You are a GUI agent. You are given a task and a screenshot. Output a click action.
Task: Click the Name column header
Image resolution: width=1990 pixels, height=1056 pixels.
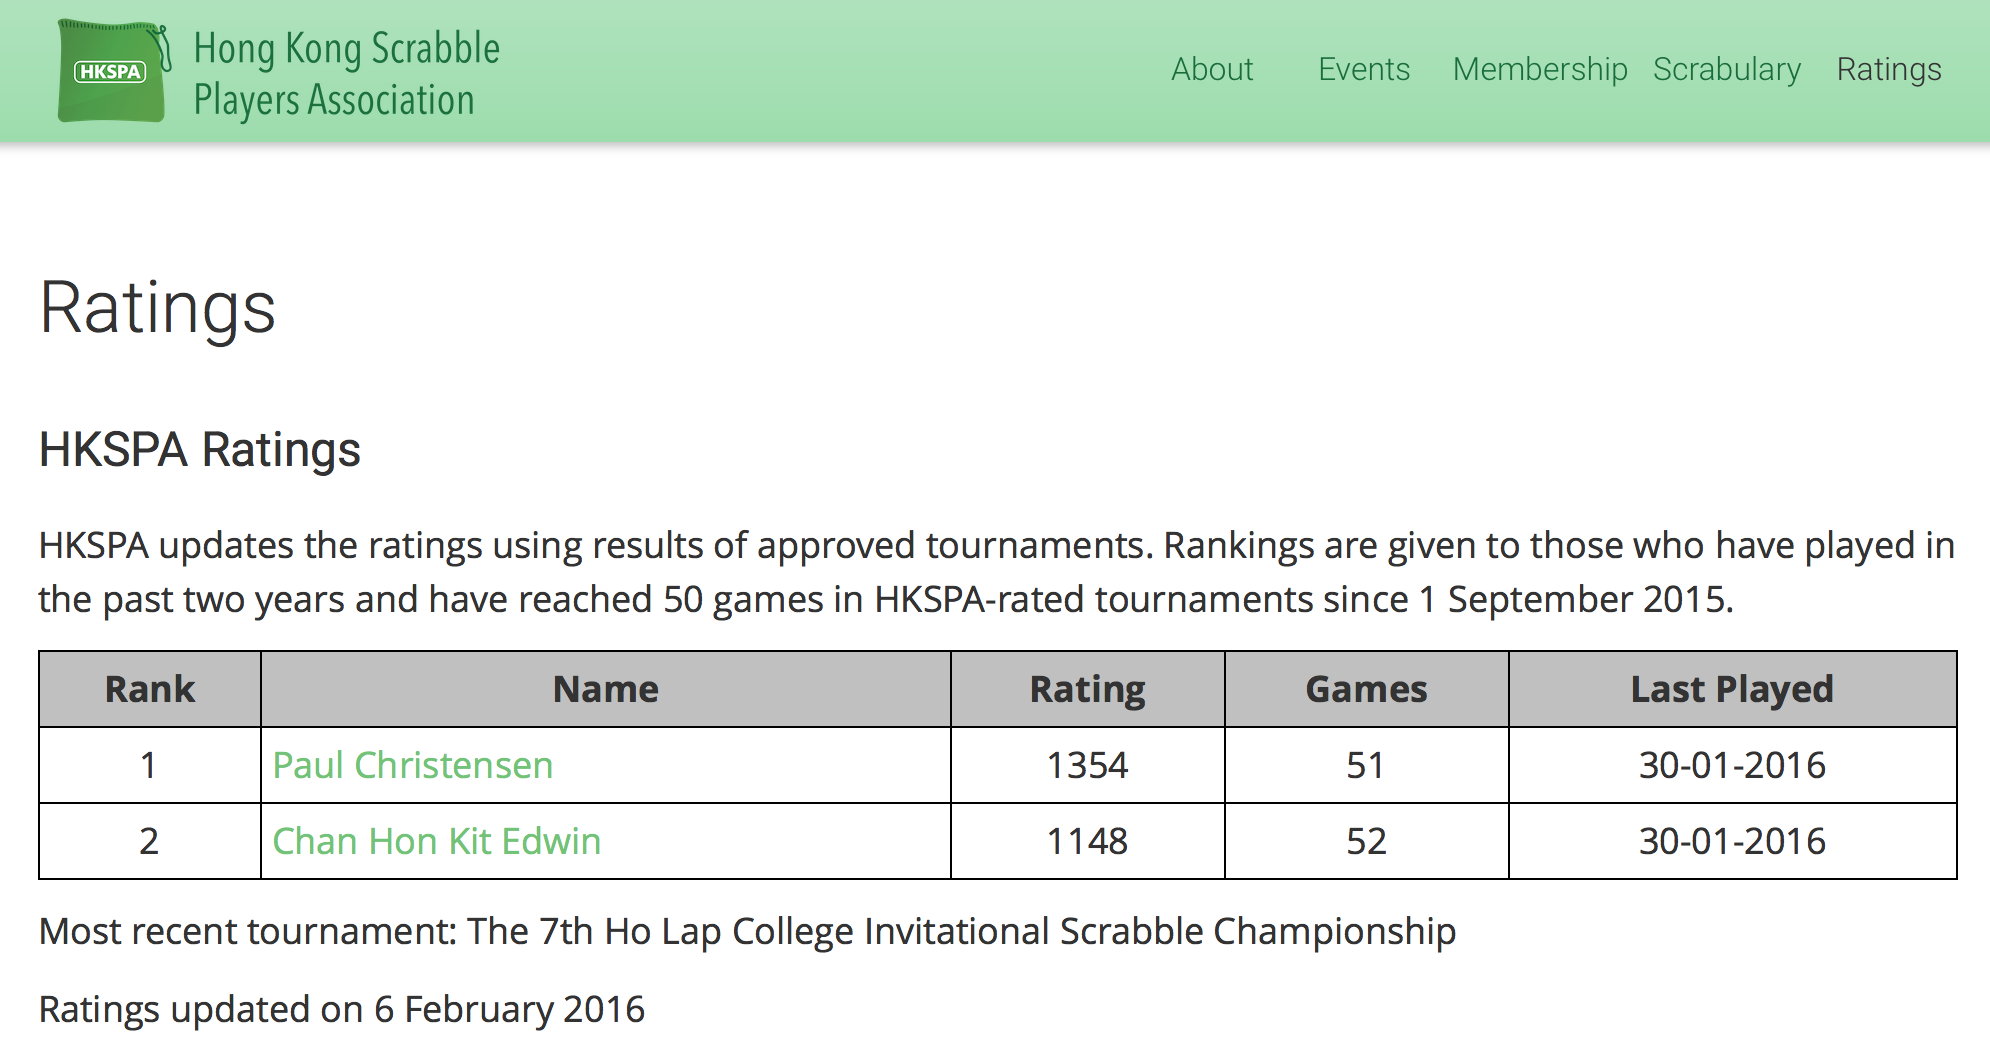point(606,689)
